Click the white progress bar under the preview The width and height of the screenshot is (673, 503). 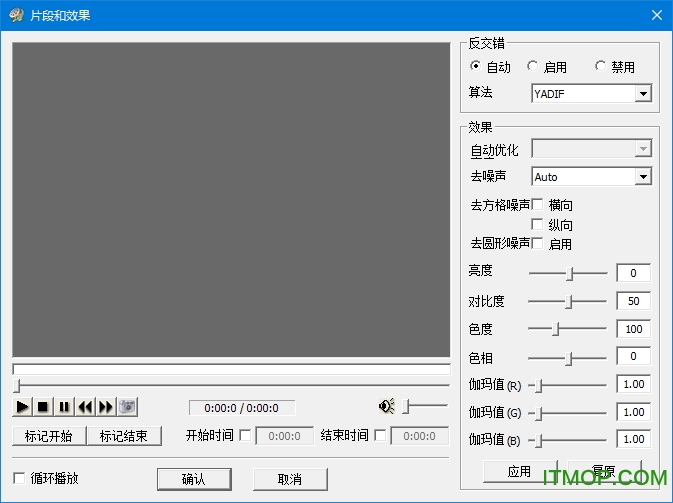click(231, 369)
